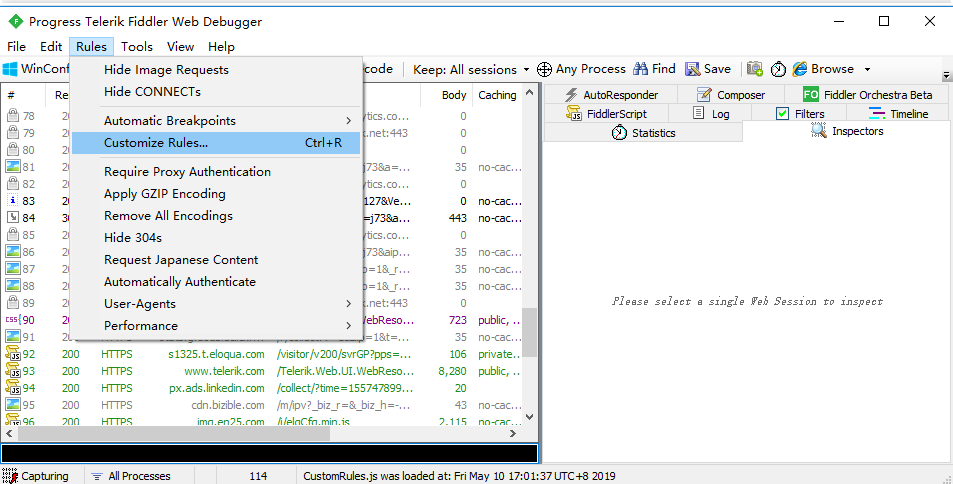
Task: Sort sessions by Caching column header
Action: click(497, 95)
